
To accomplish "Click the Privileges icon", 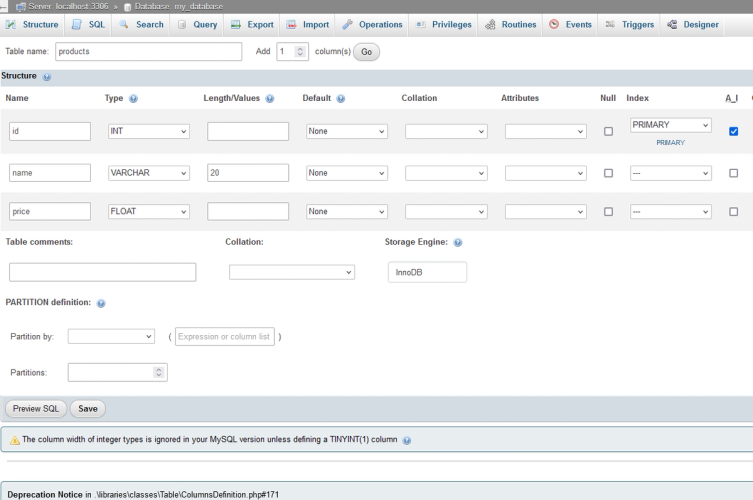I will [x=421, y=24].
